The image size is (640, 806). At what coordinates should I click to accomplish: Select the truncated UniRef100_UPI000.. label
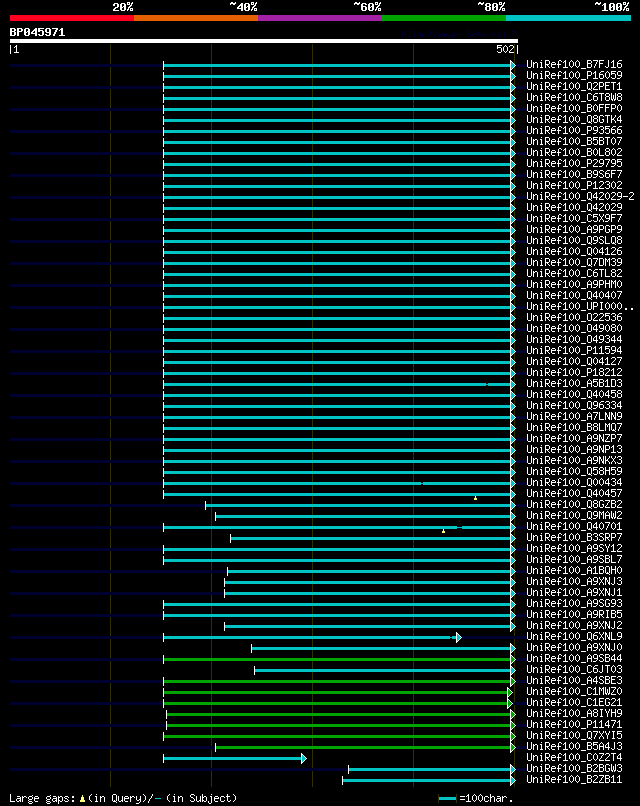click(580, 306)
